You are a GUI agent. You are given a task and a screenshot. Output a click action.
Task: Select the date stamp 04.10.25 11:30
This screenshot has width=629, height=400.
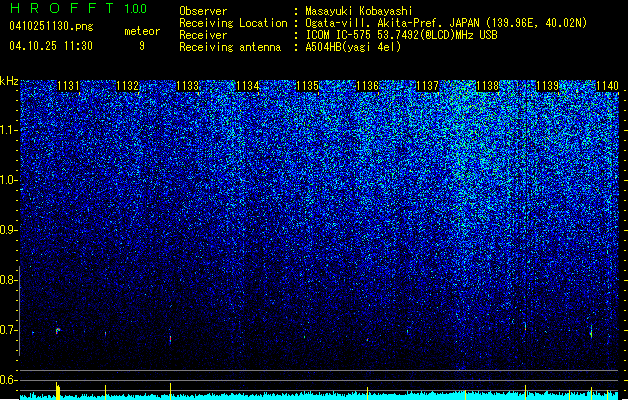(x=51, y=46)
